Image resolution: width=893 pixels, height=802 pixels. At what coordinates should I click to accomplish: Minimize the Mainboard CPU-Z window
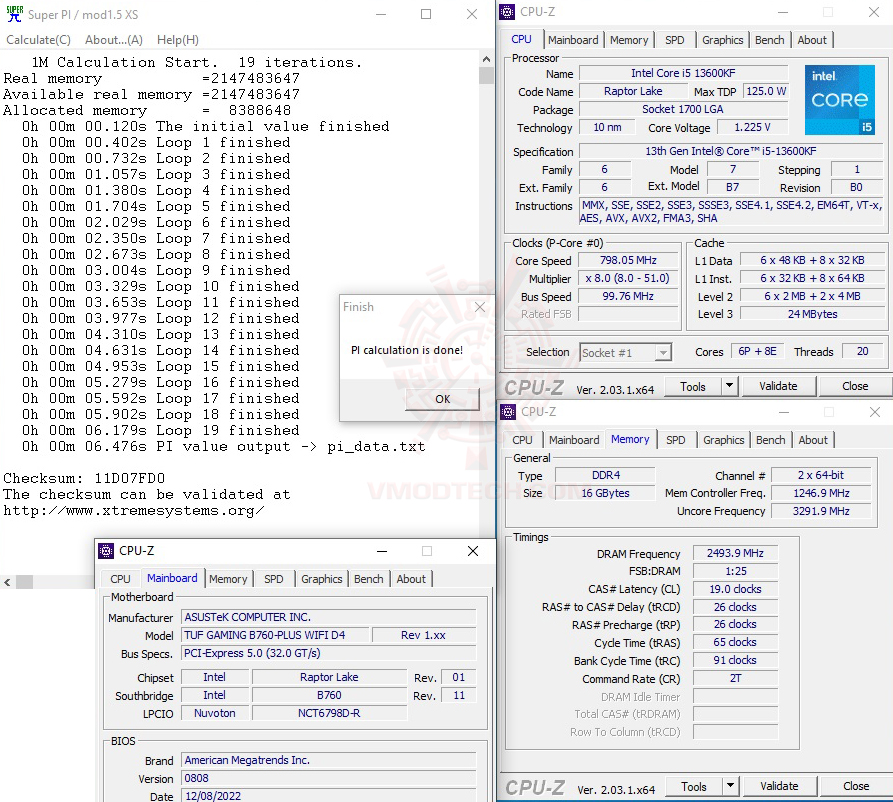382,551
